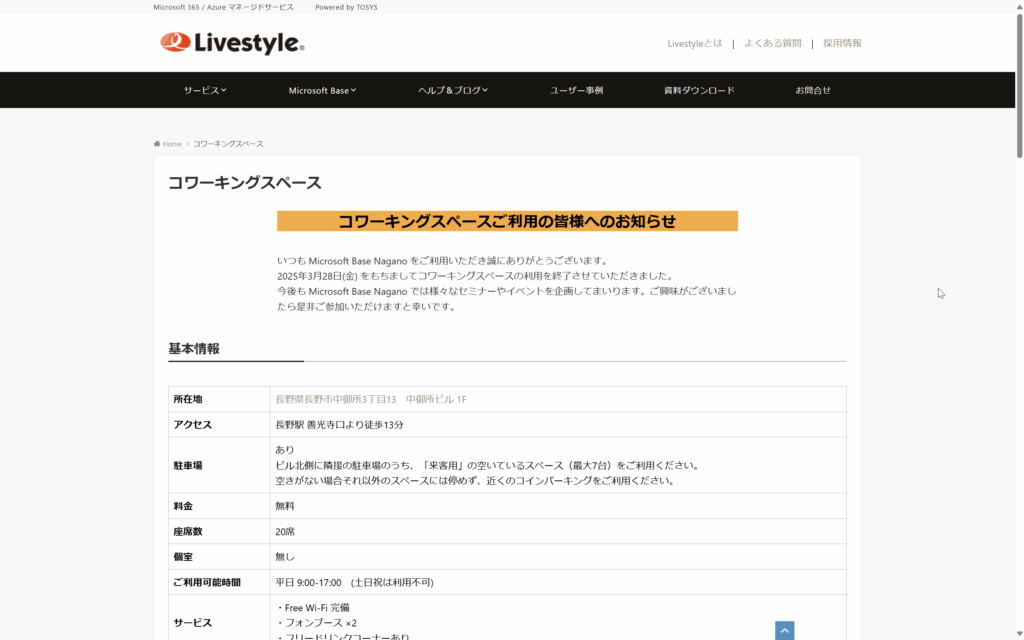
Task: Click the 個室 row label
Action: click(183, 557)
